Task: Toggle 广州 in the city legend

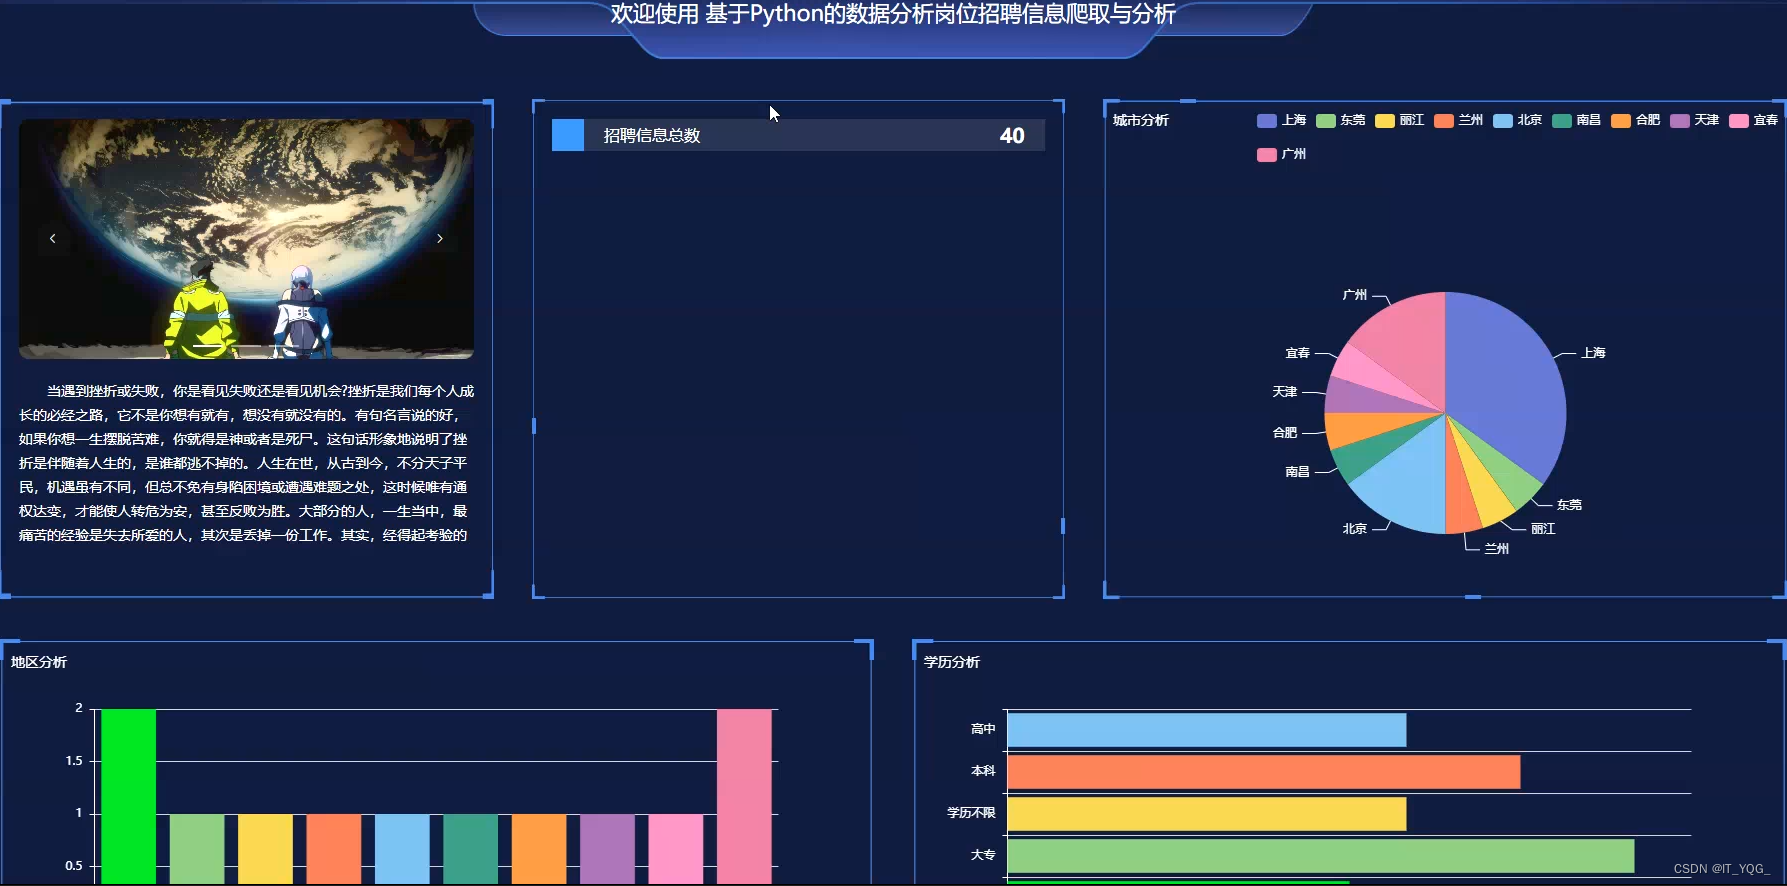Action: pyautogui.click(x=1282, y=154)
